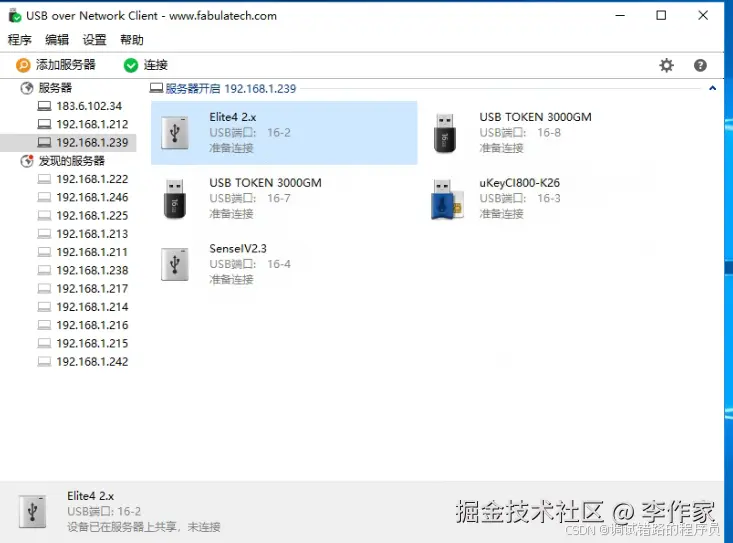733x543 pixels.
Task: Select the 服务器 tree root node
Action: click(55, 87)
